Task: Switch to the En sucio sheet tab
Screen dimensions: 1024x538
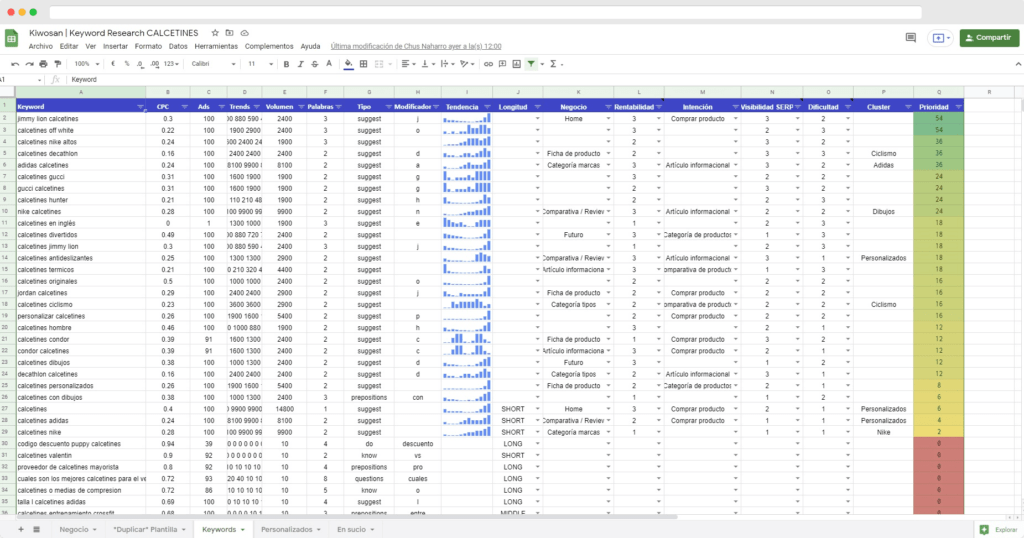Action: (x=355, y=530)
